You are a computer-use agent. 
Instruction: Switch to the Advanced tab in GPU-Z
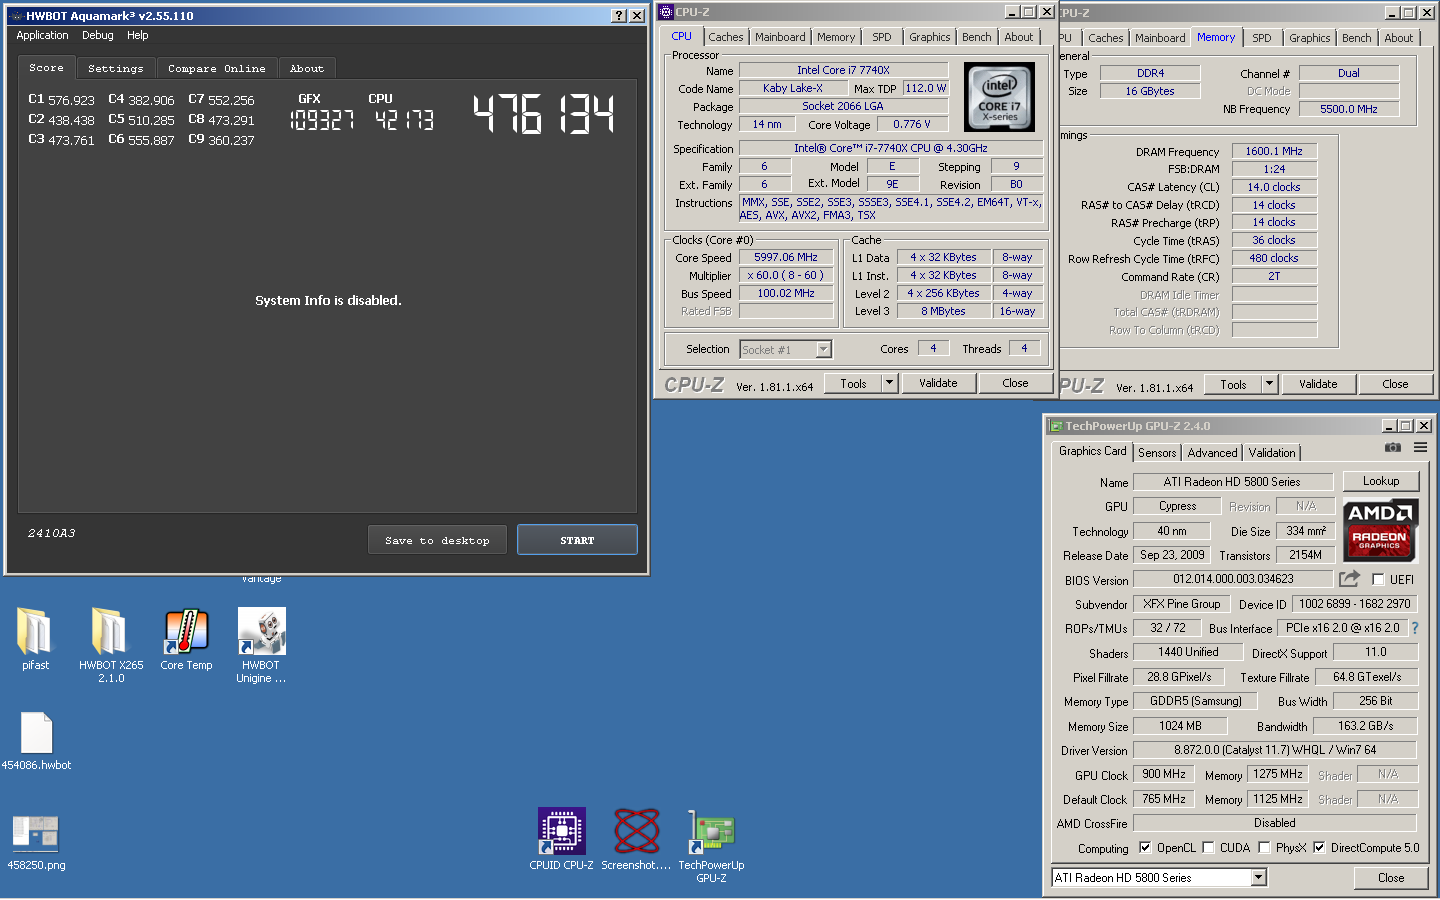[1213, 453]
